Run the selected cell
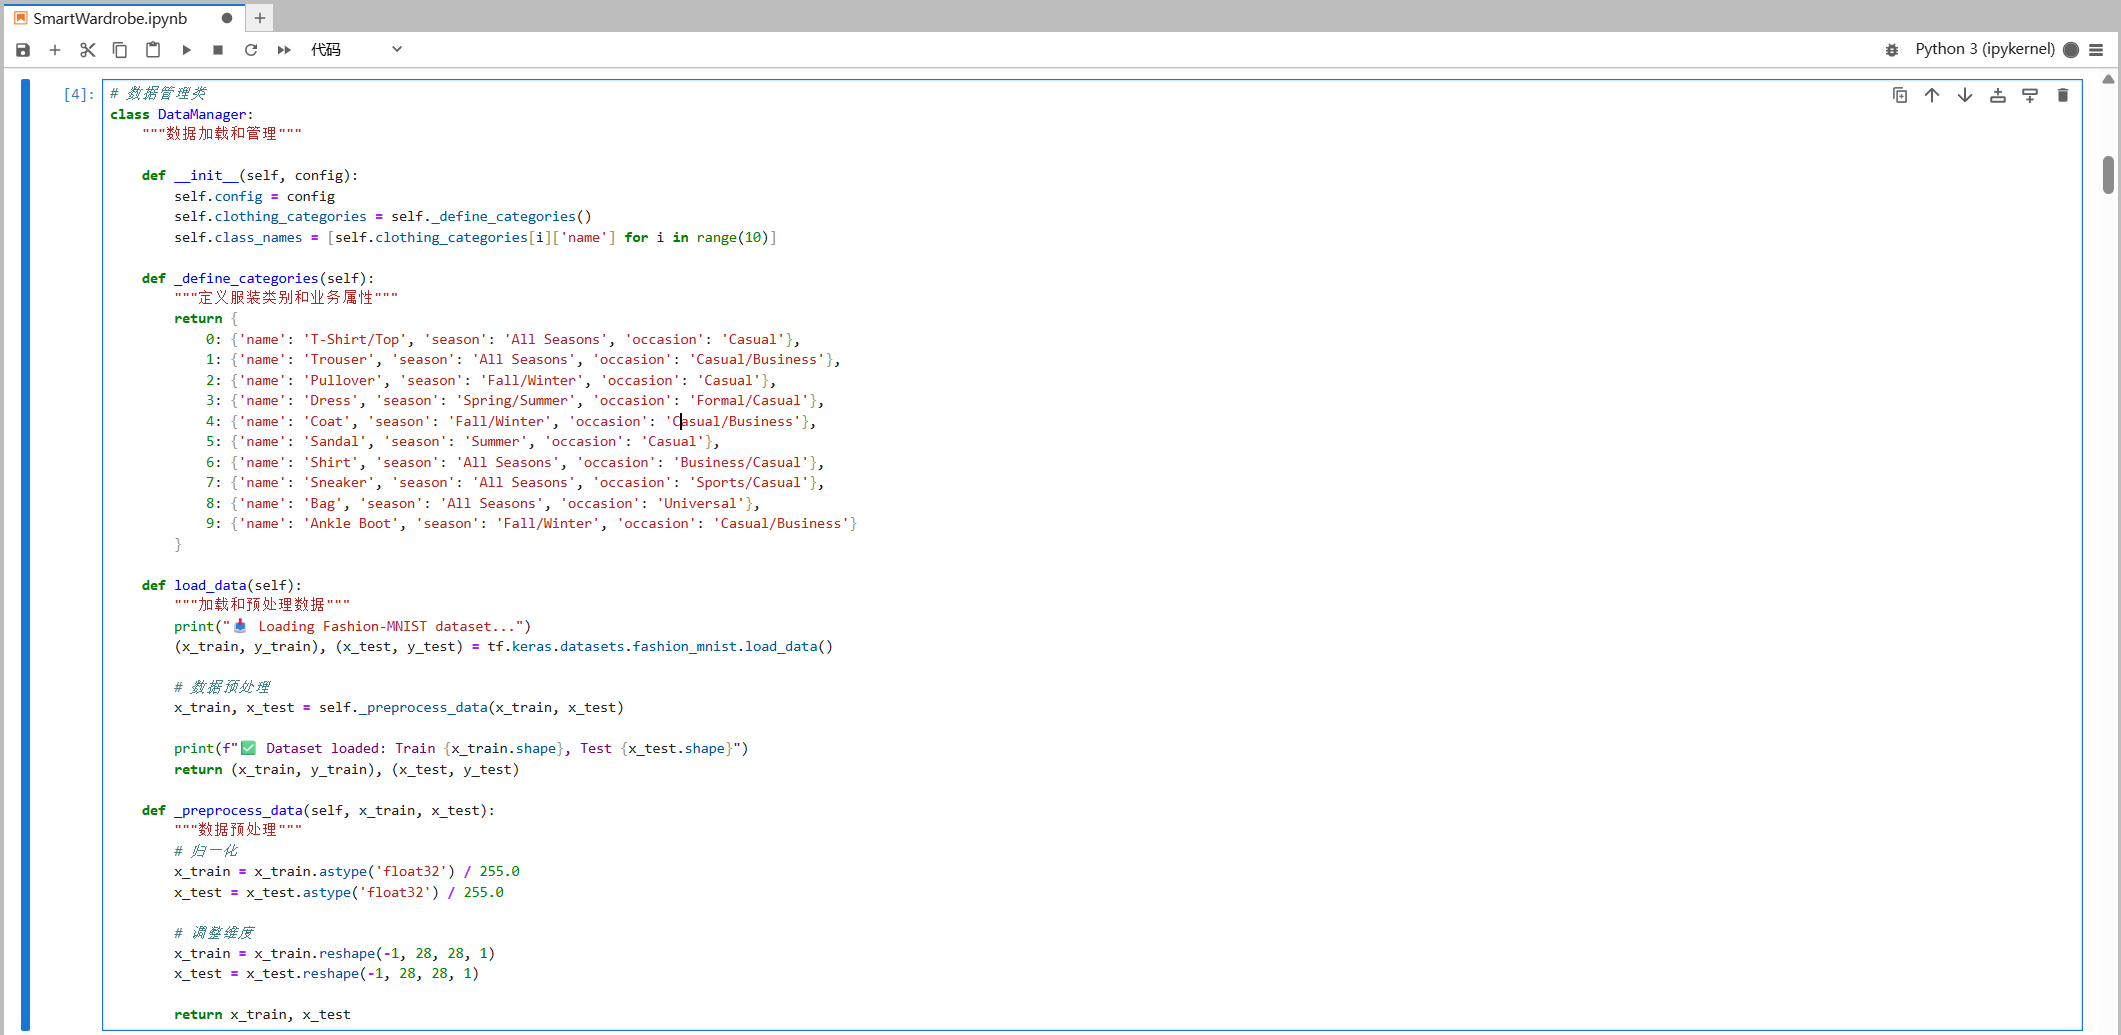Viewport: 2121px width, 1035px height. [186, 50]
